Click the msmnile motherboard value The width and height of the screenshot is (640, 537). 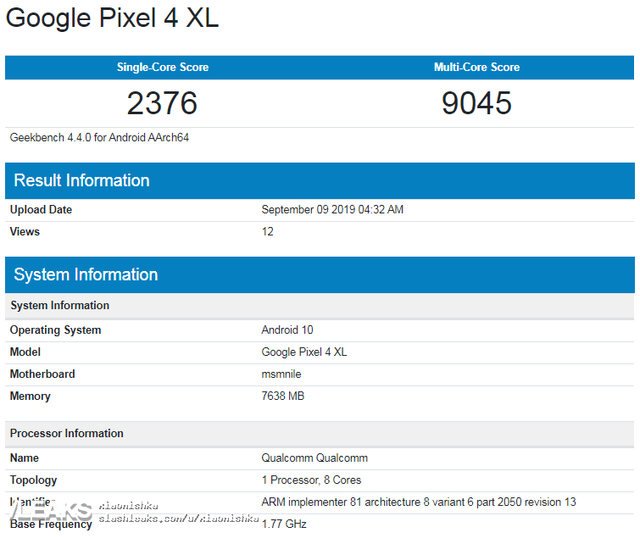click(281, 374)
